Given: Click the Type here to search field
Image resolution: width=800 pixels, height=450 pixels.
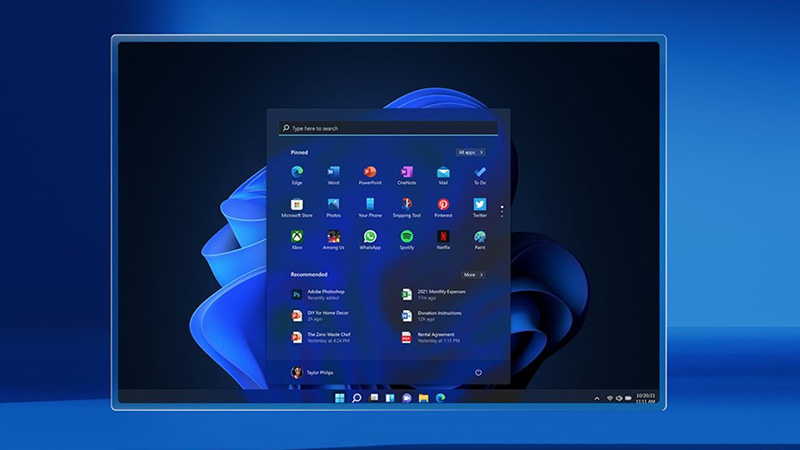Looking at the screenshot, I should pos(388,128).
